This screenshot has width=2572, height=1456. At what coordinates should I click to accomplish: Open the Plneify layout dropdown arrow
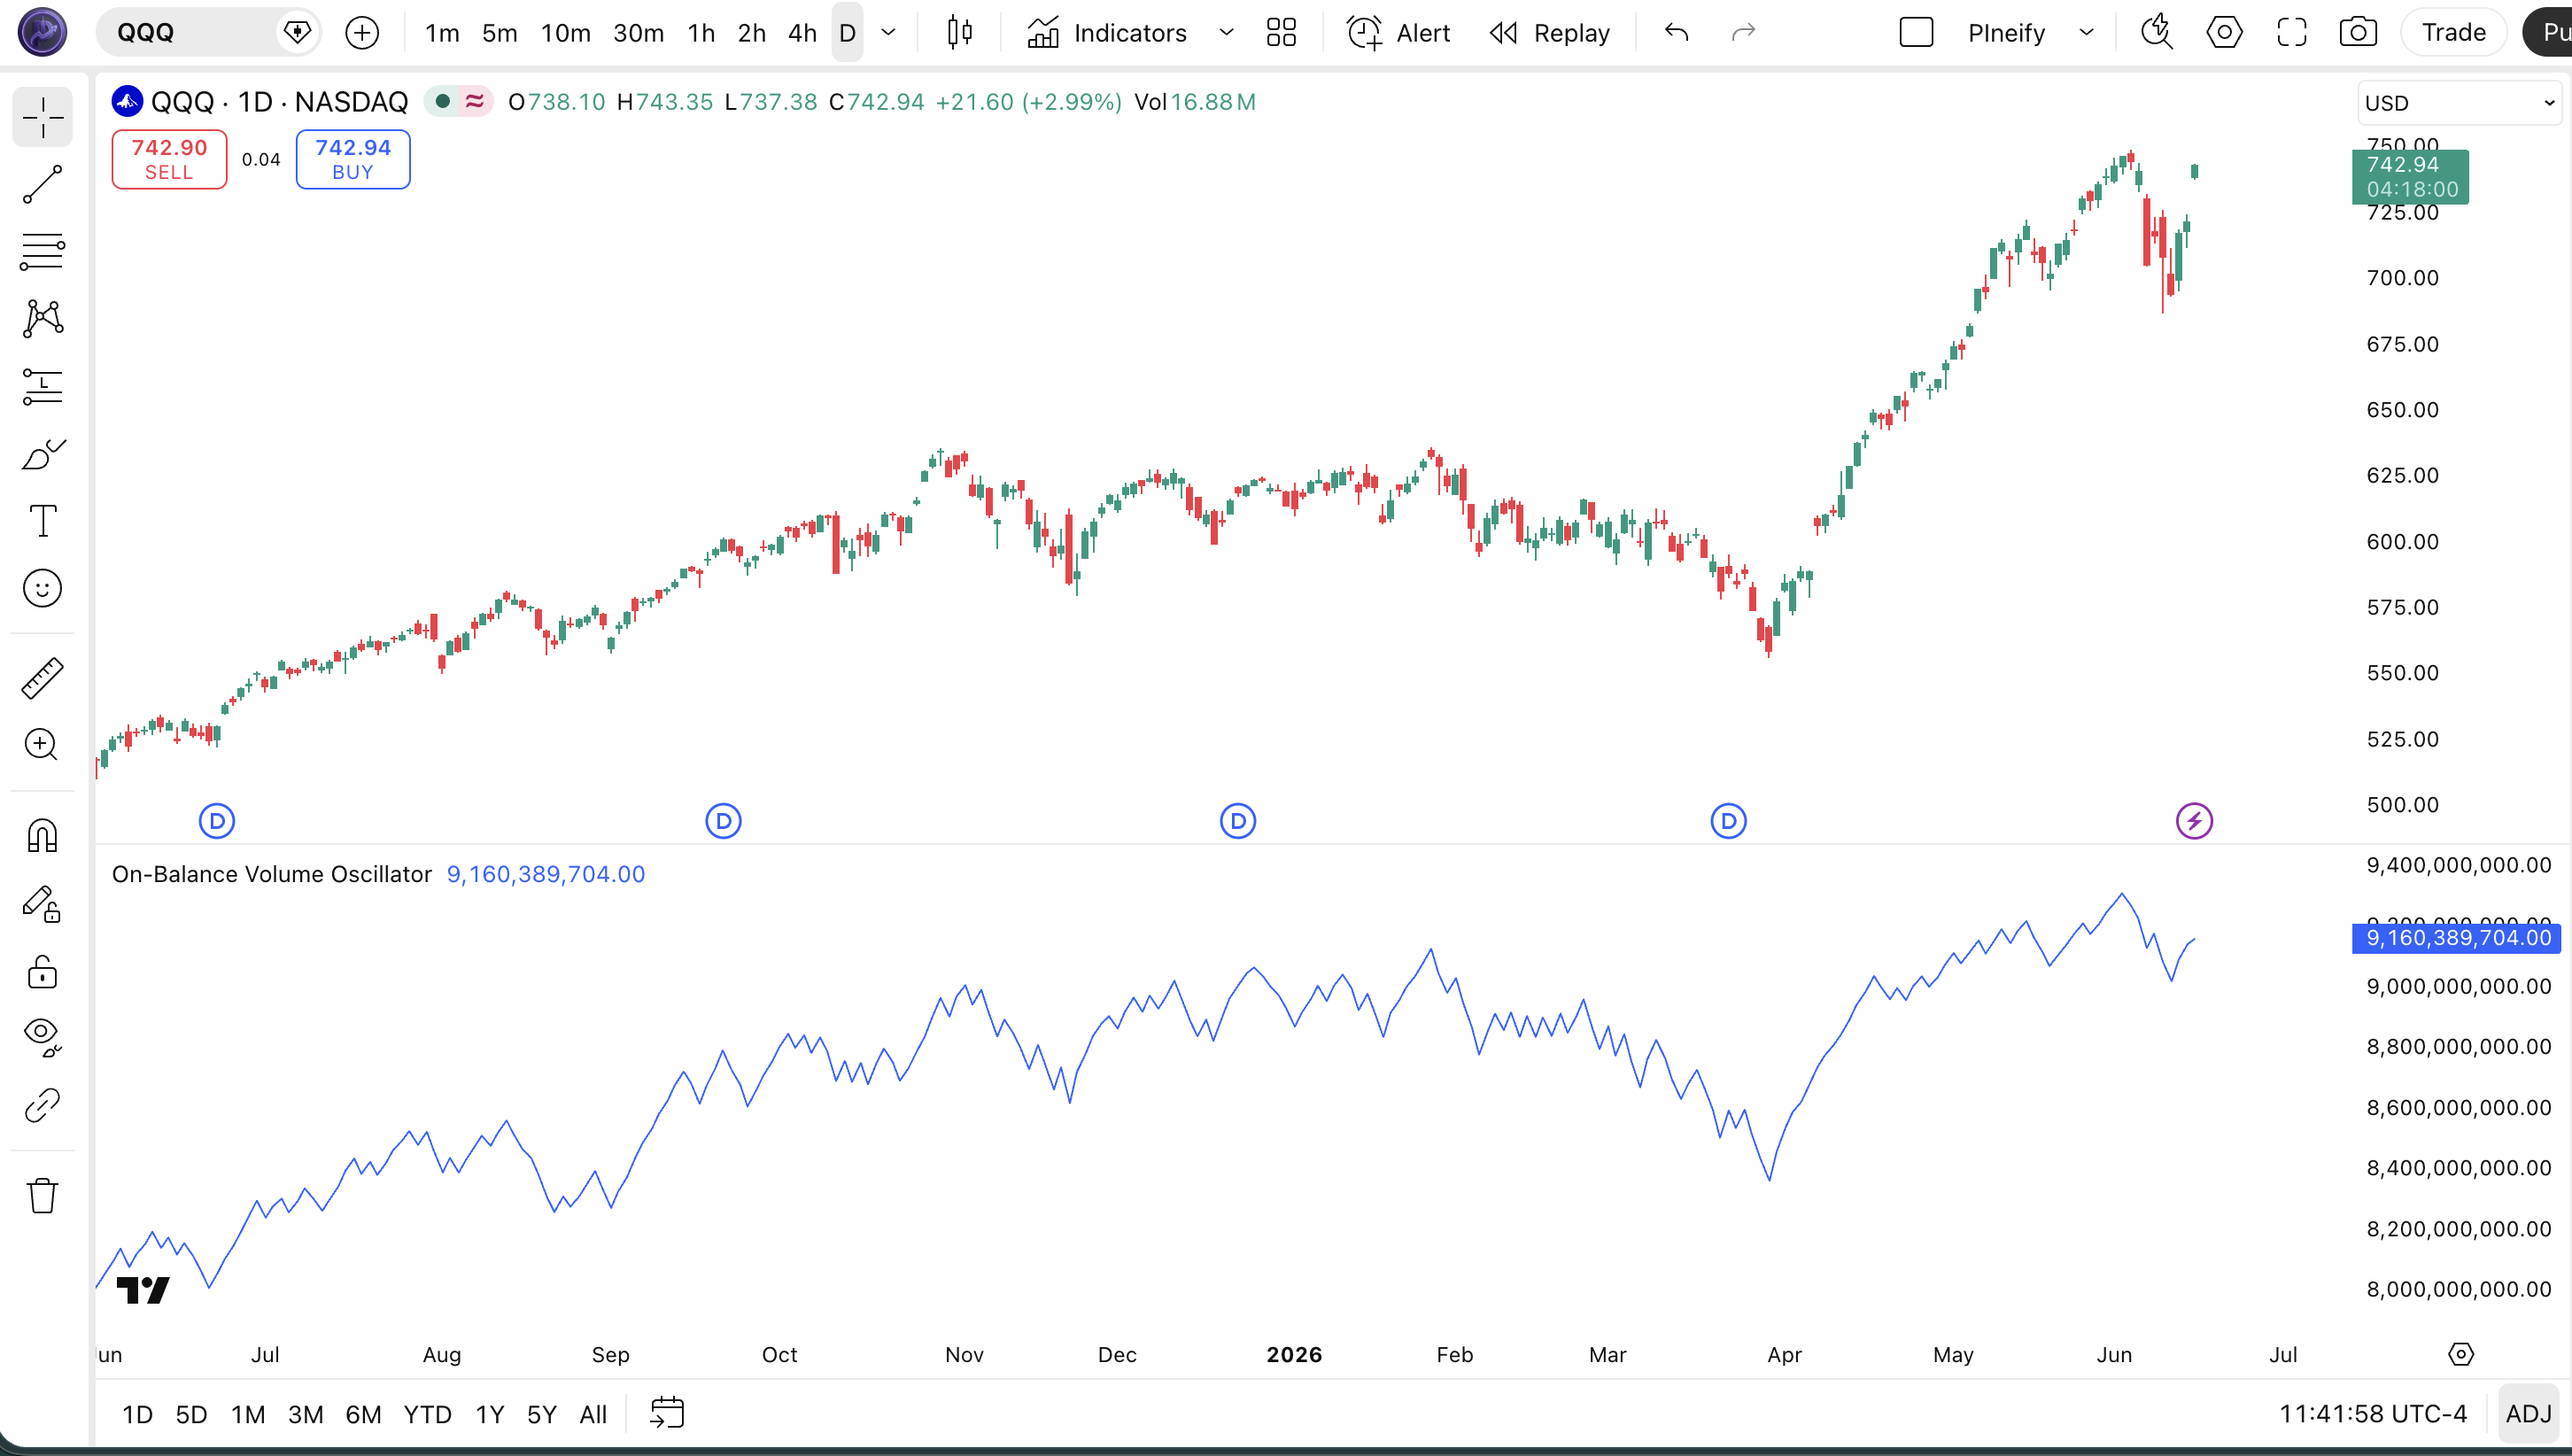point(2086,33)
